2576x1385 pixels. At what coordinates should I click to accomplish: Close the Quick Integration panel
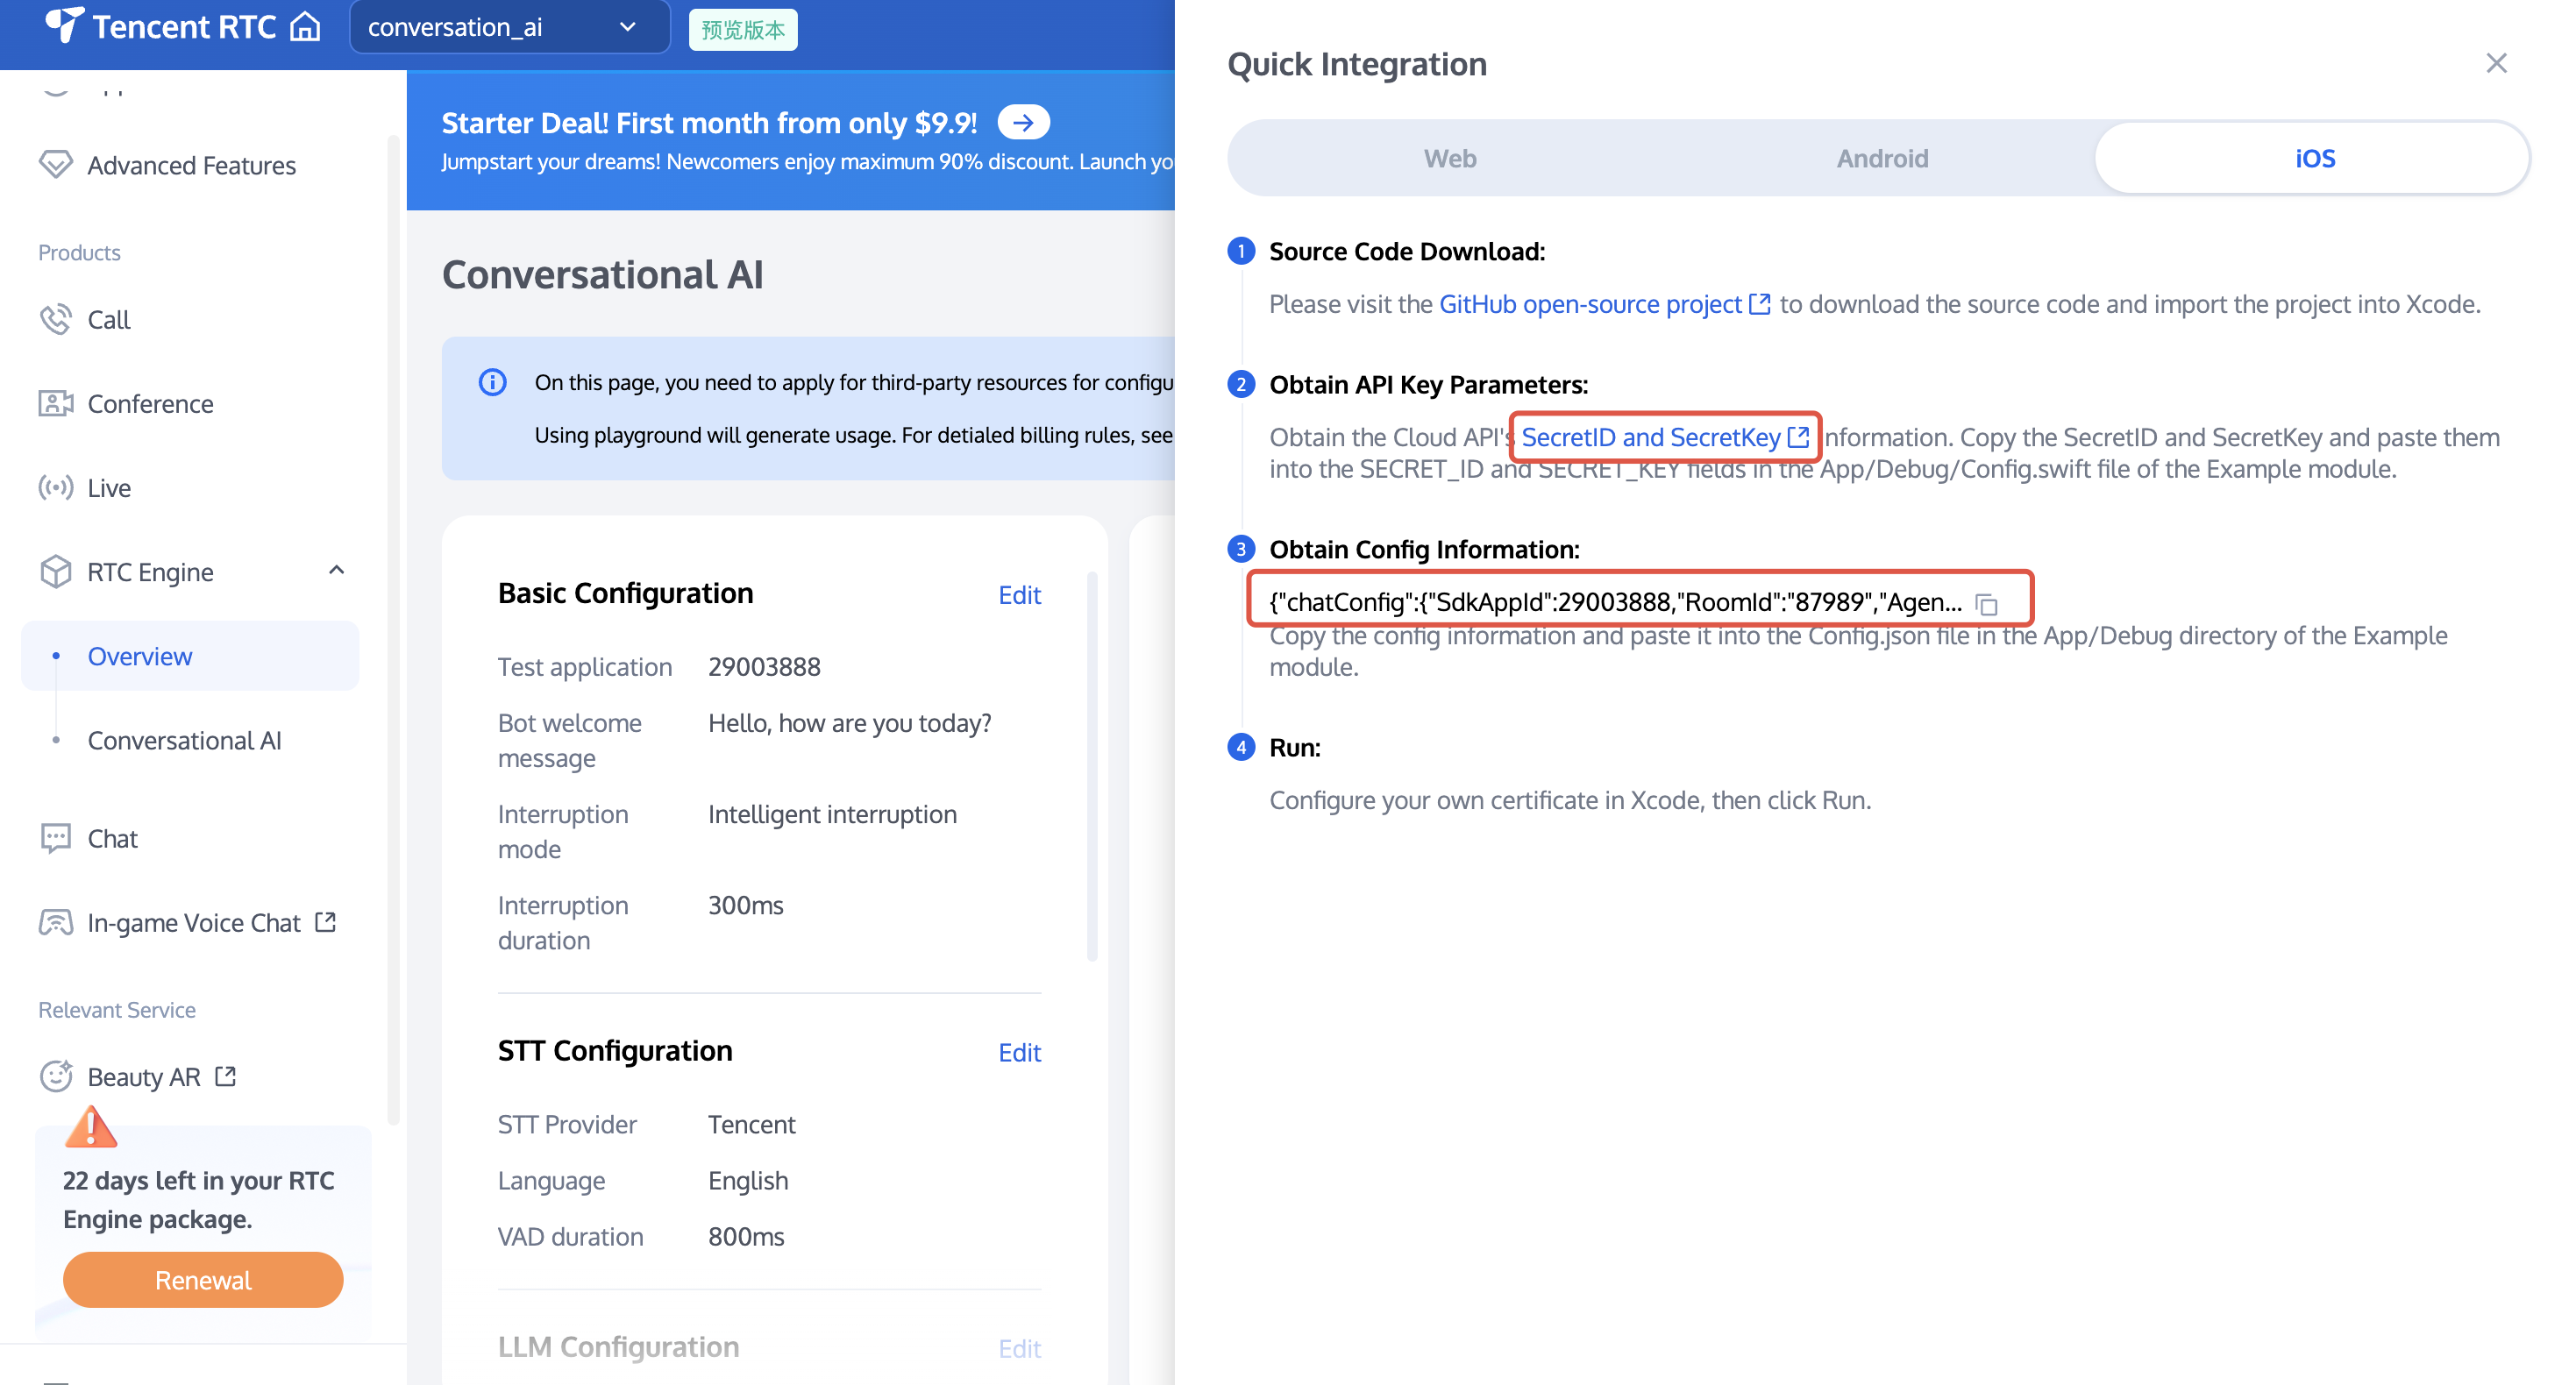(x=2496, y=63)
